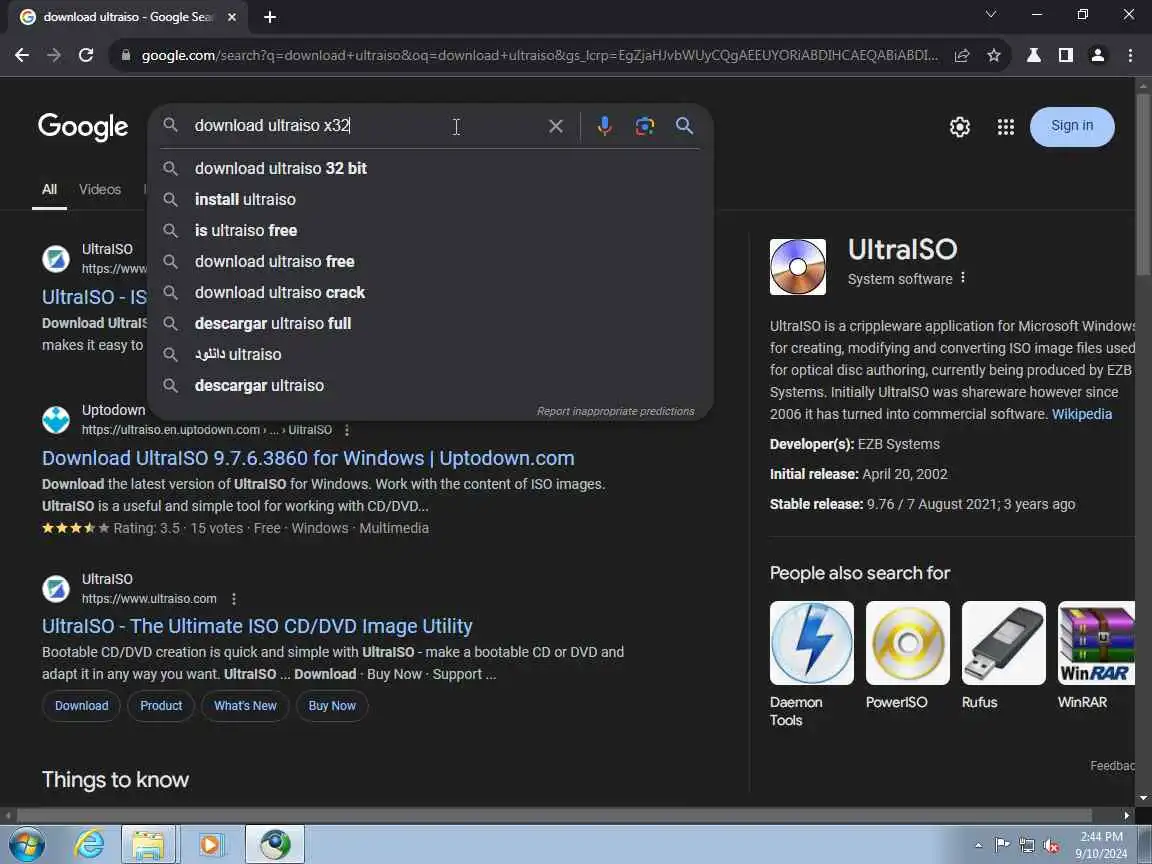The image size is (1152, 864).
Task: Clear the search box with X
Action: 556,126
